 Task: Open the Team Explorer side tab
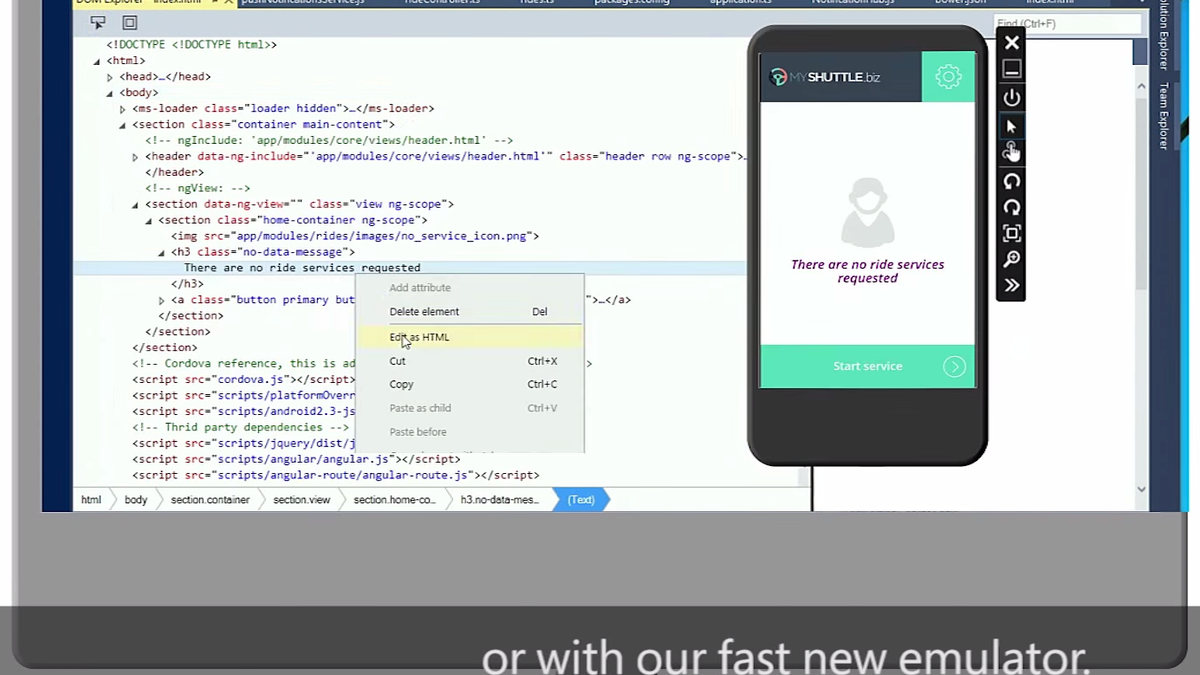(1164, 116)
